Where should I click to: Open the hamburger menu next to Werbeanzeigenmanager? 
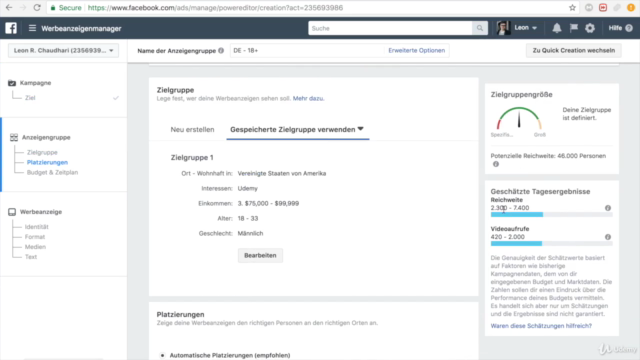click(32, 28)
